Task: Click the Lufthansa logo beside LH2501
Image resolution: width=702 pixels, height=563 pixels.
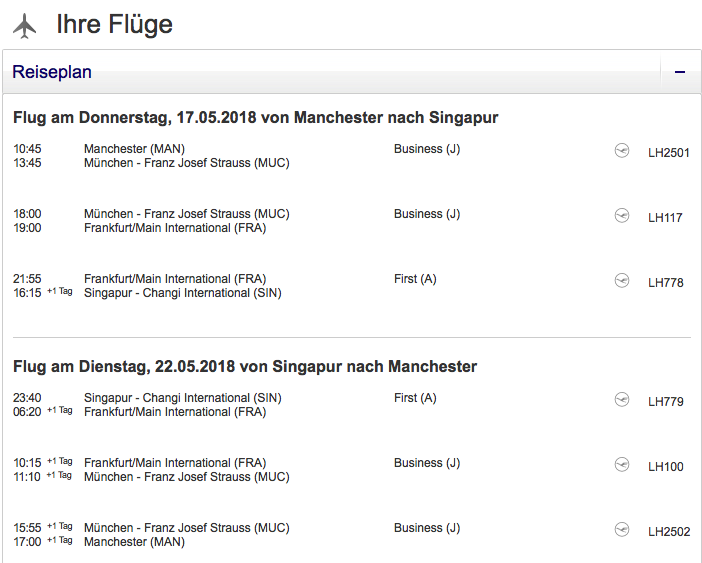Action: pyautogui.click(x=622, y=150)
